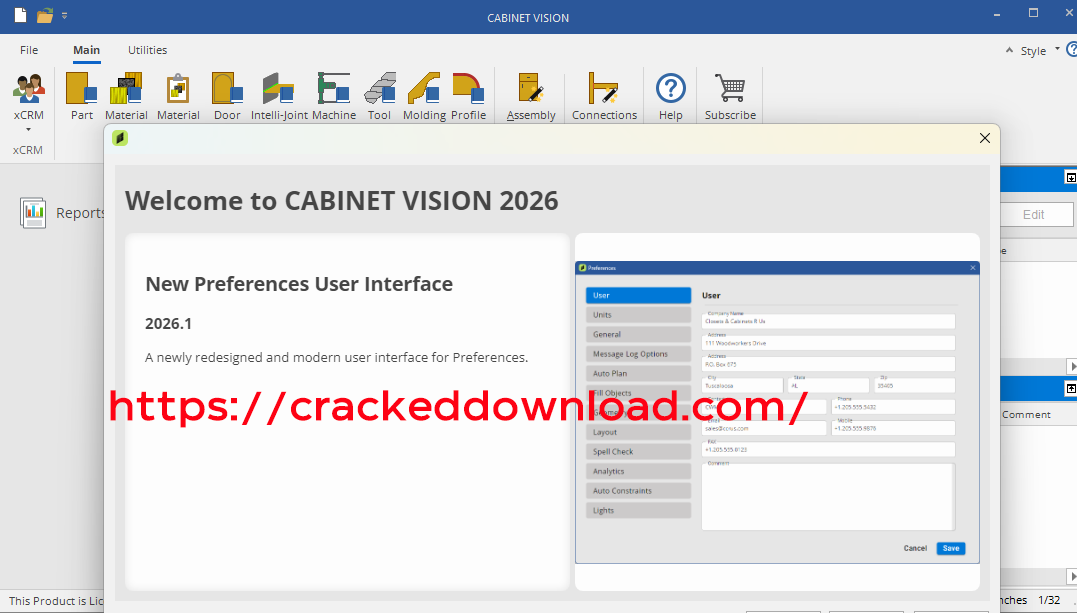Image resolution: width=1077 pixels, height=613 pixels.
Task: Click the bottom right scroll arrow
Action: (1071, 575)
